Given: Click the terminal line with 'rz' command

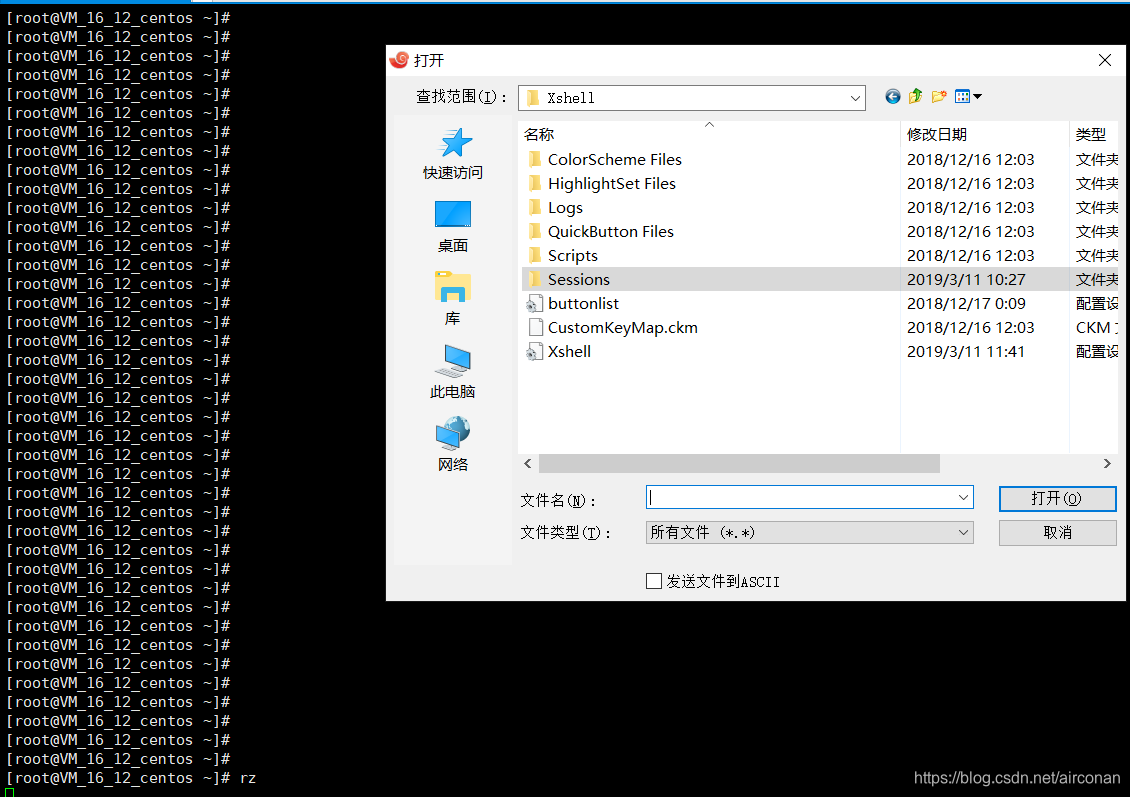Looking at the screenshot, I should [131, 778].
